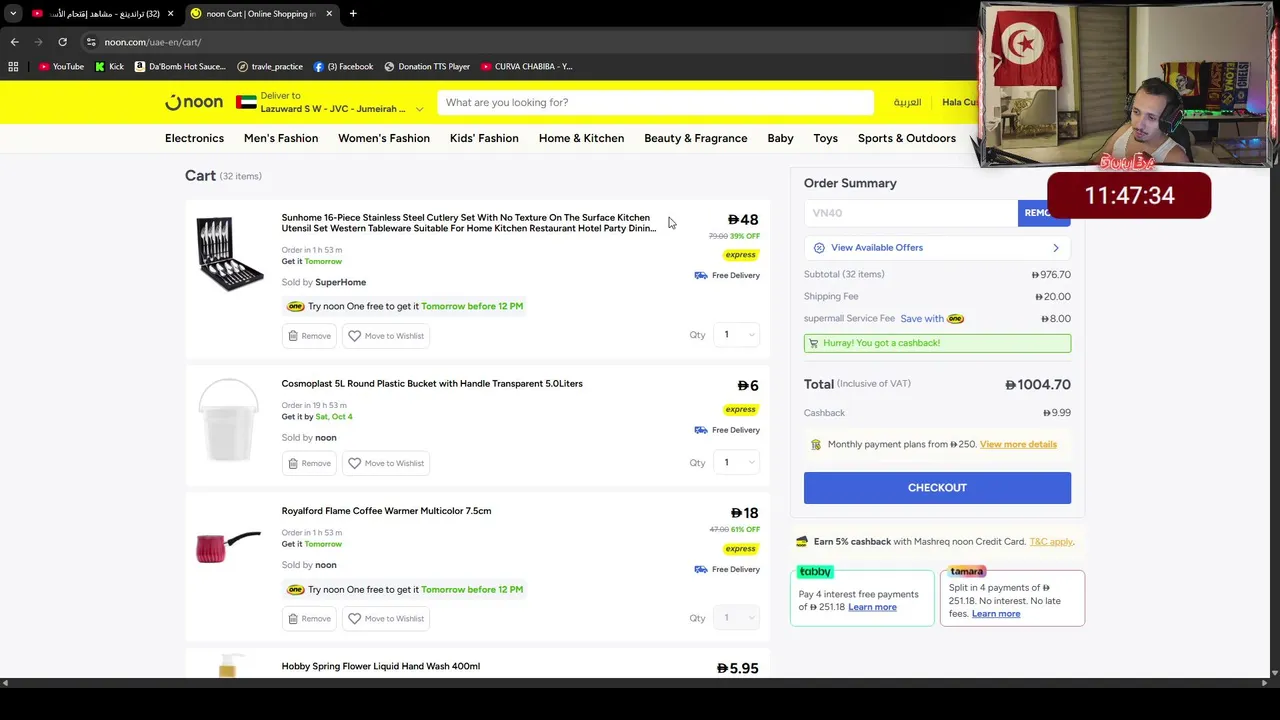Click the noon logo
This screenshot has width=1280, height=720.
point(194,102)
